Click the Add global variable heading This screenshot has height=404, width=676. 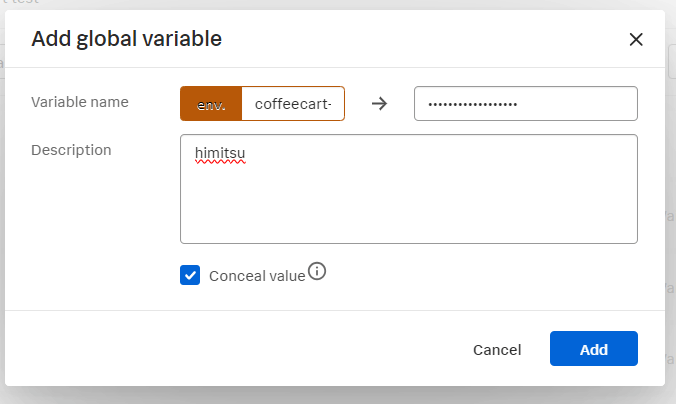click(x=126, y=39)
